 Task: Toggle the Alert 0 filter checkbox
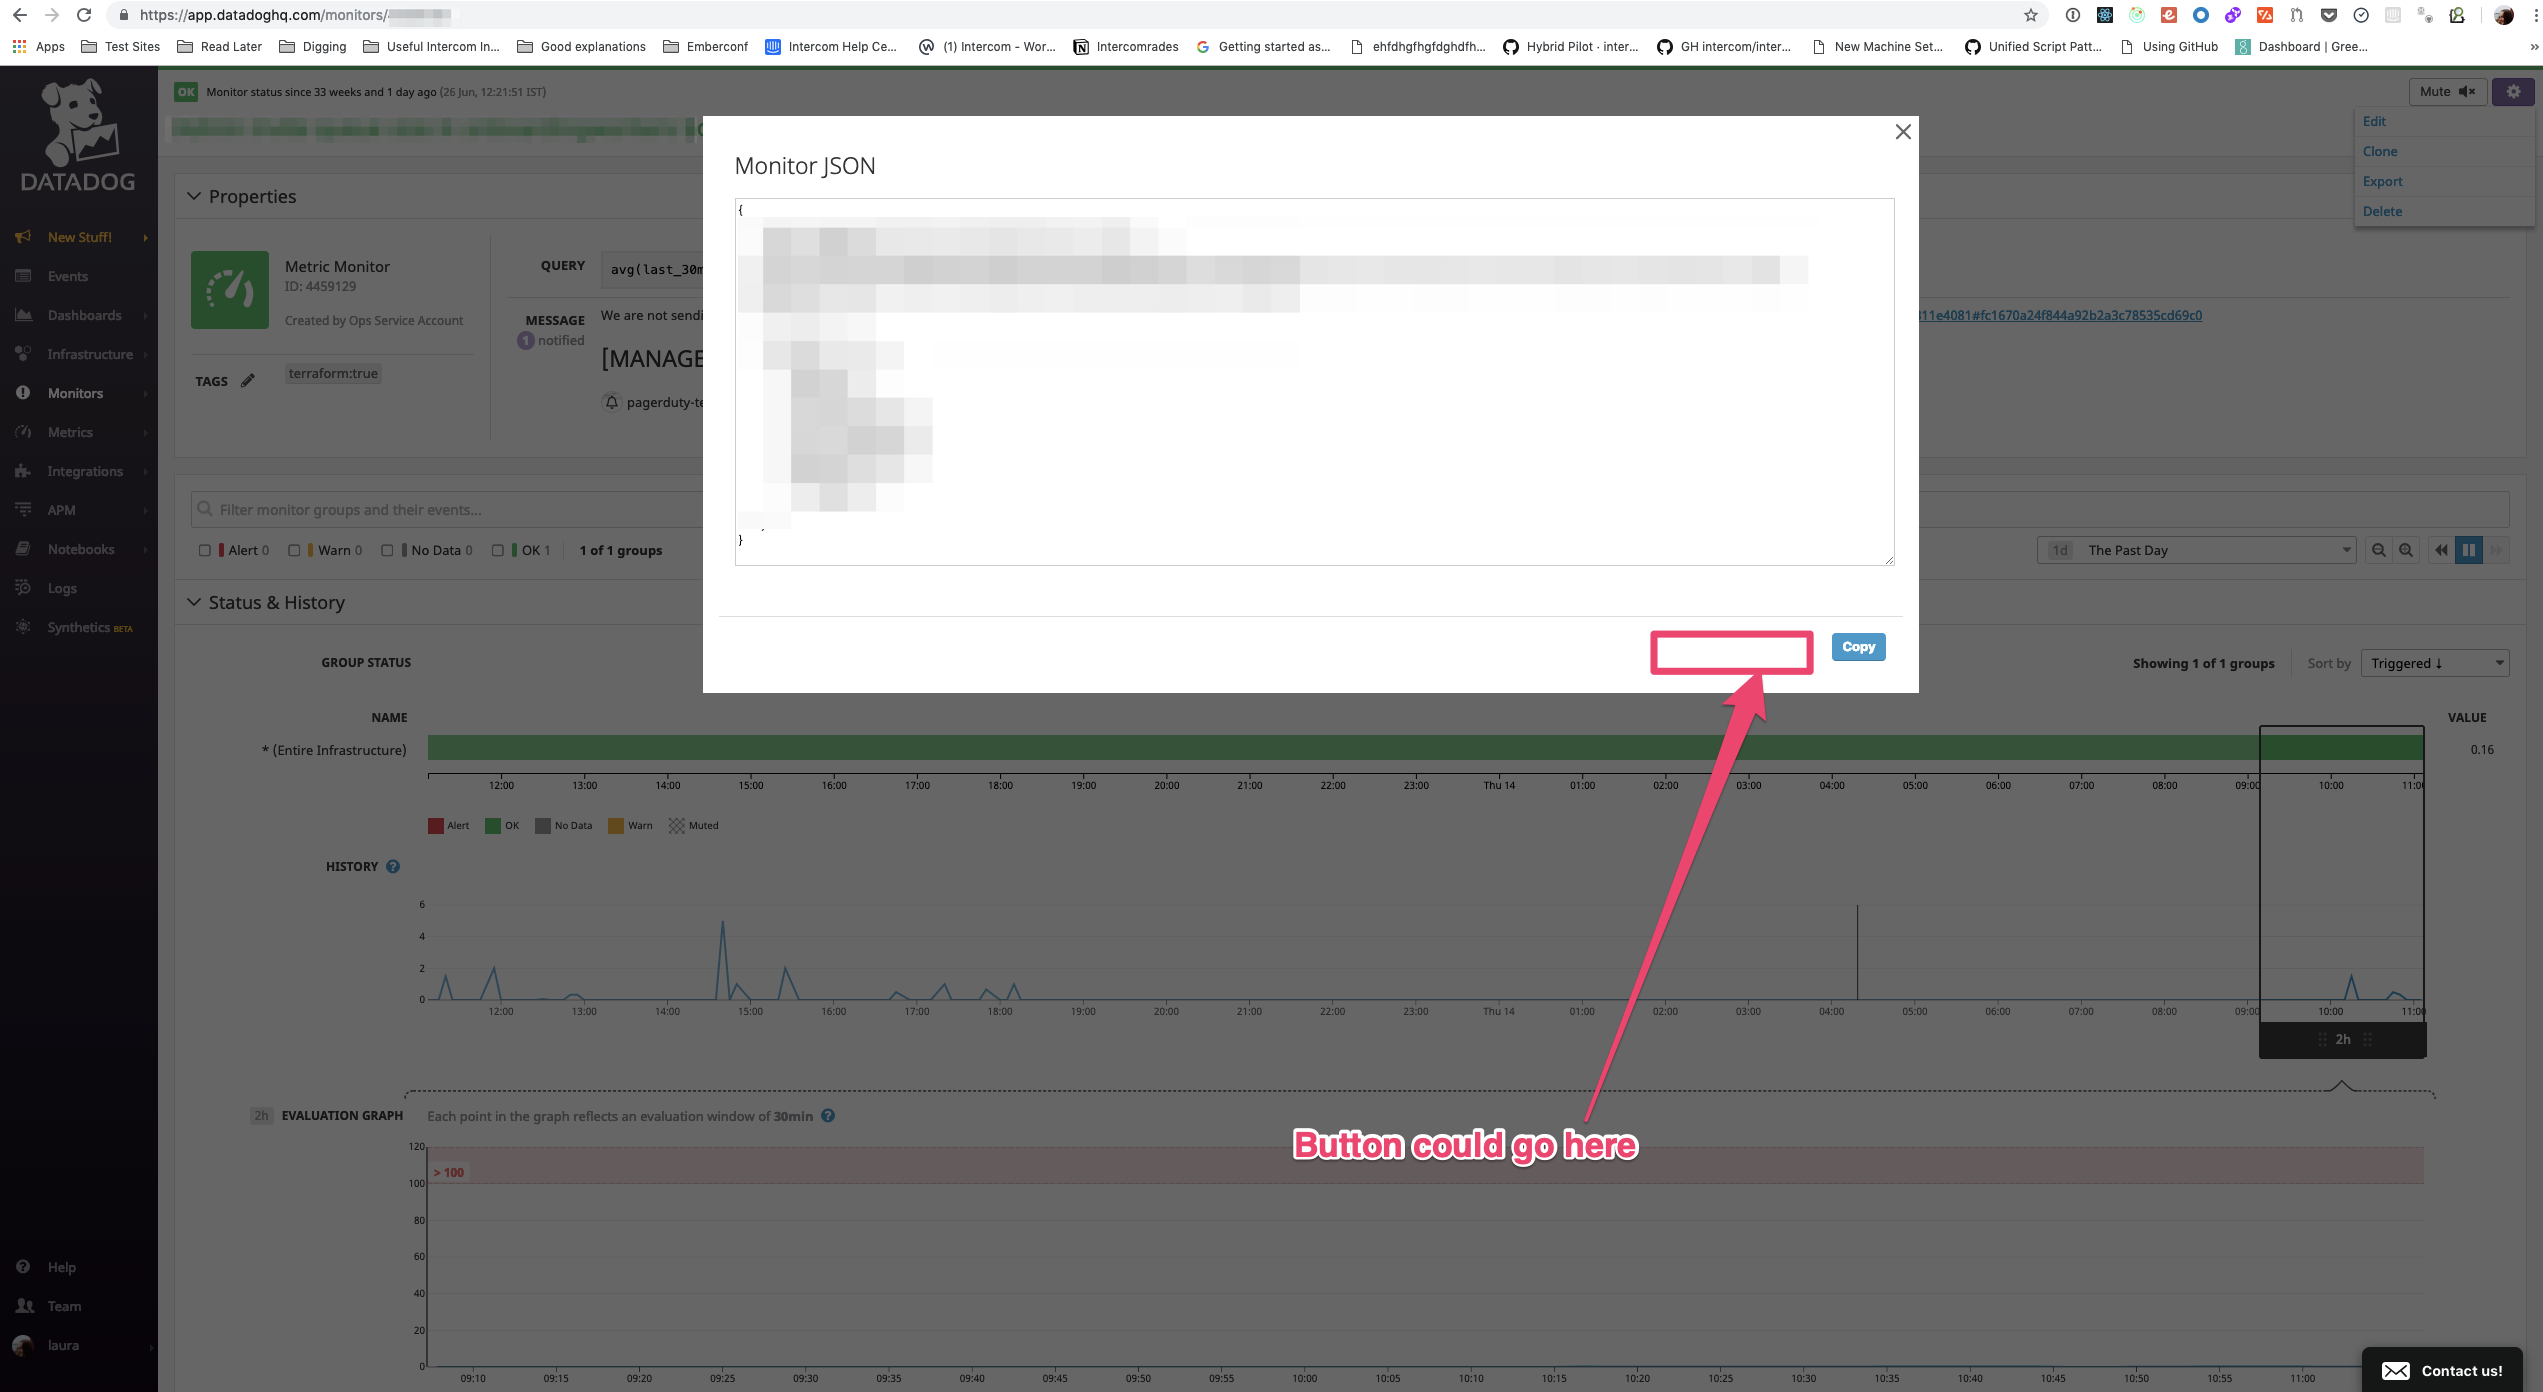tap(204, 550)
